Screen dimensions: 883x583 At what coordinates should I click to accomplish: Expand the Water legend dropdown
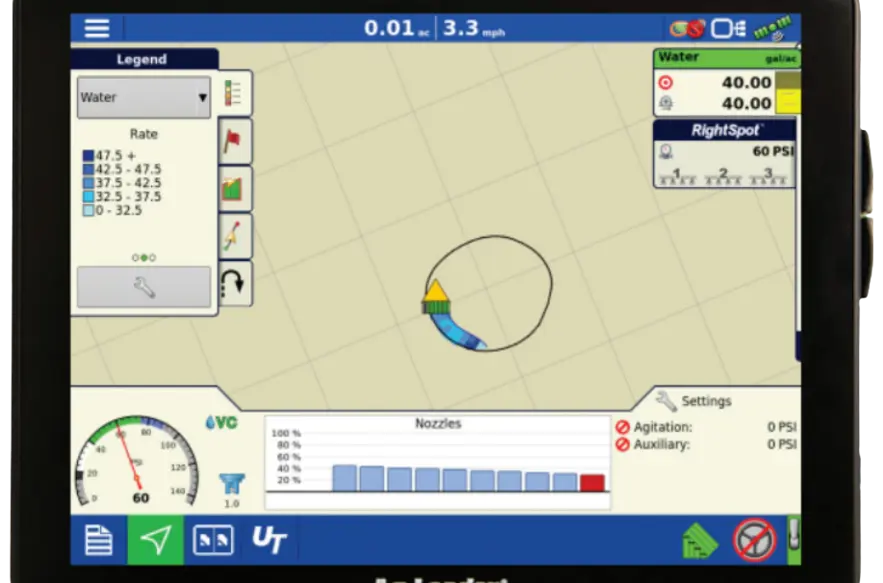coord(144,98)
